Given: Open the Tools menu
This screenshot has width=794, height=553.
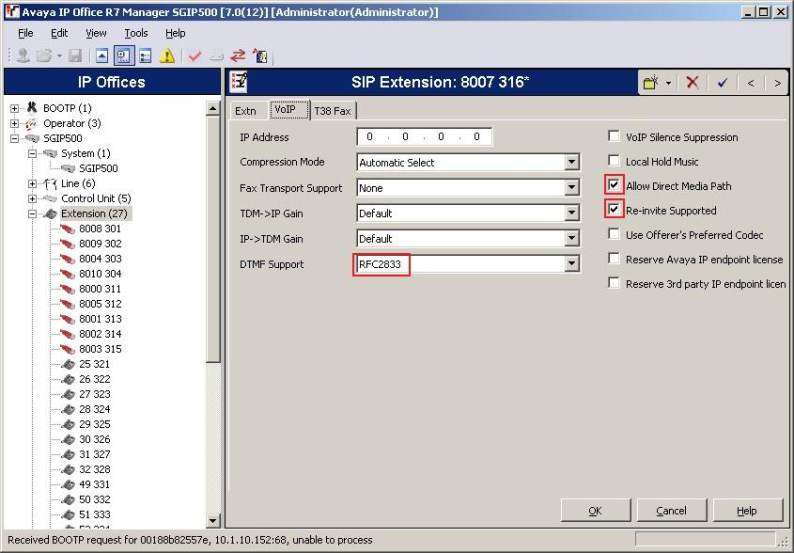Looking at the screenshot, I should click(136, 33).
